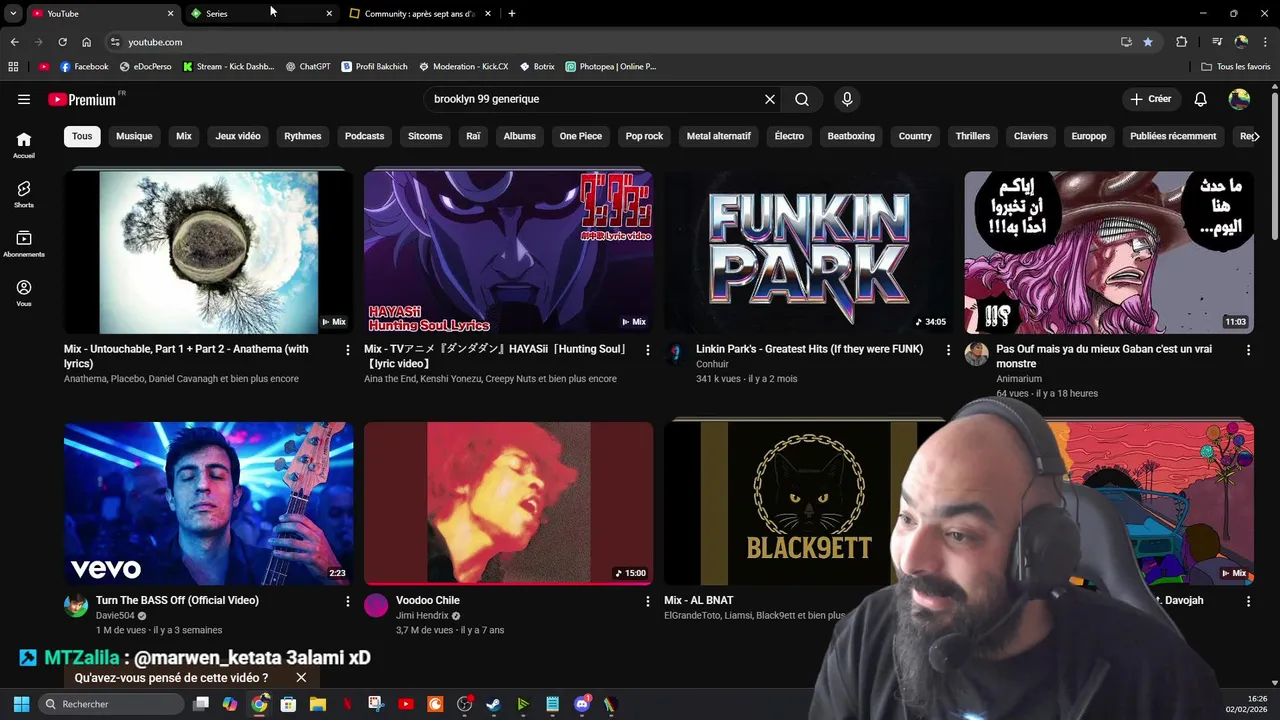Select the Musique filter chip

[x=134, y=136]
